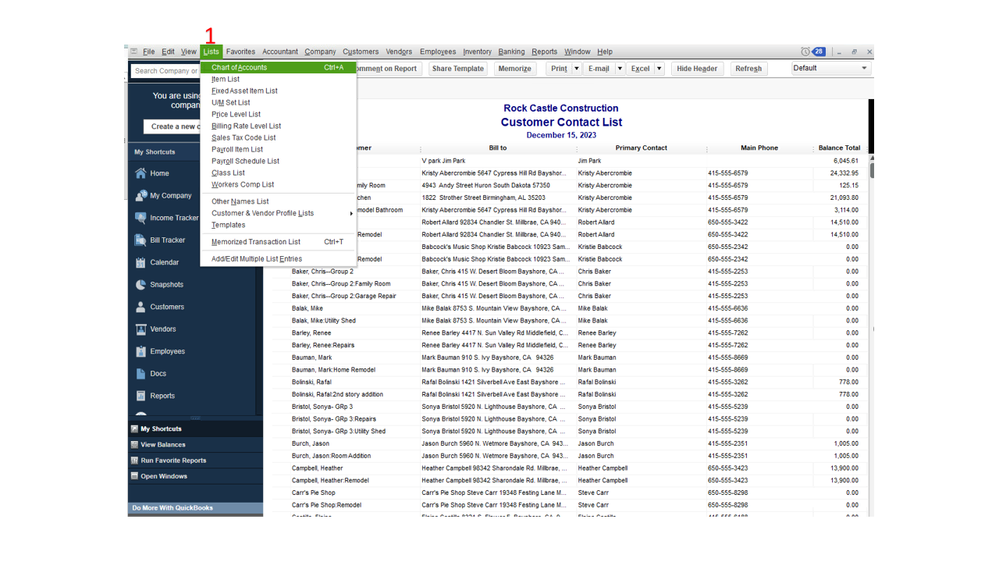Choose Billing Rate Level List entry
Viewport: 999px width, 562px height.
[x=278, y=126]
